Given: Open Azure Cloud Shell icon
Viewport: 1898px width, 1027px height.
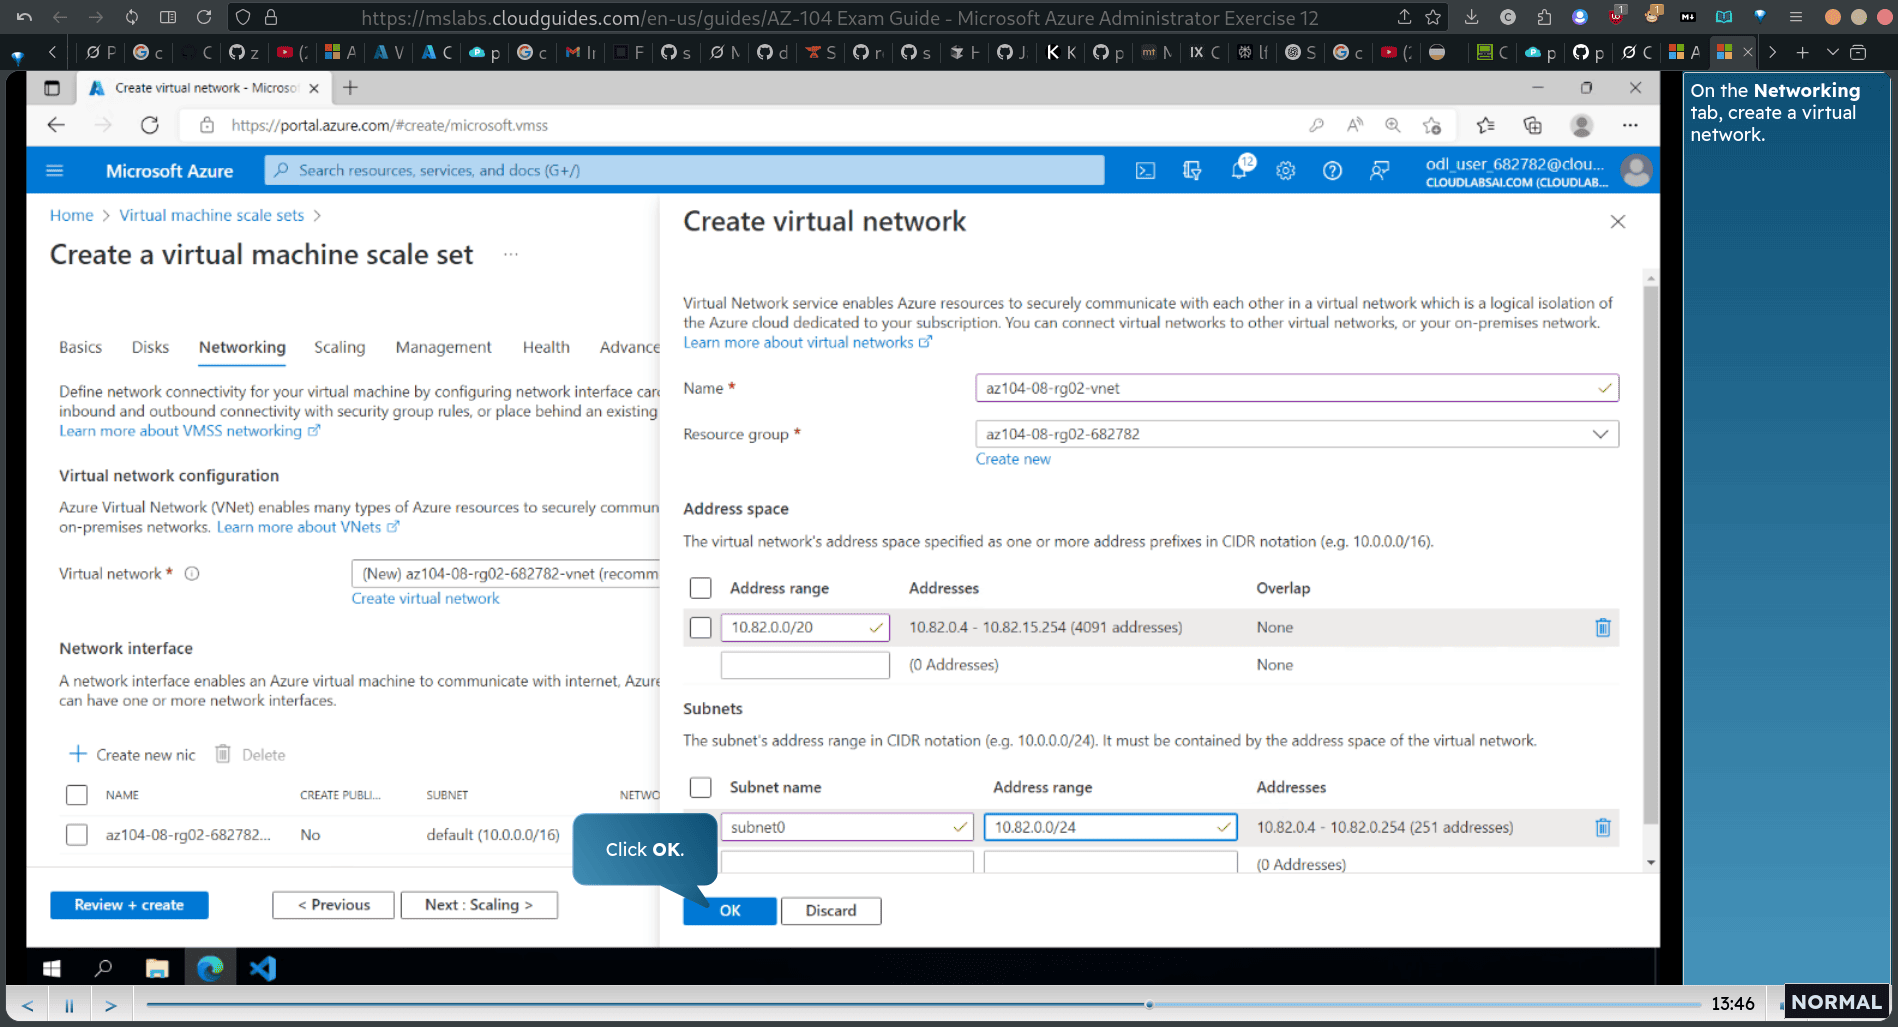Looking at the screenshot, I should [x=1145, y=171].
